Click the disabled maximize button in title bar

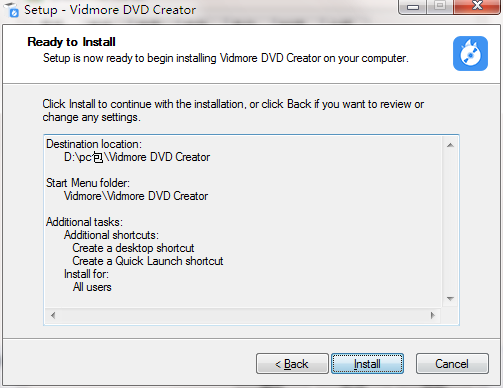[440, 6]
